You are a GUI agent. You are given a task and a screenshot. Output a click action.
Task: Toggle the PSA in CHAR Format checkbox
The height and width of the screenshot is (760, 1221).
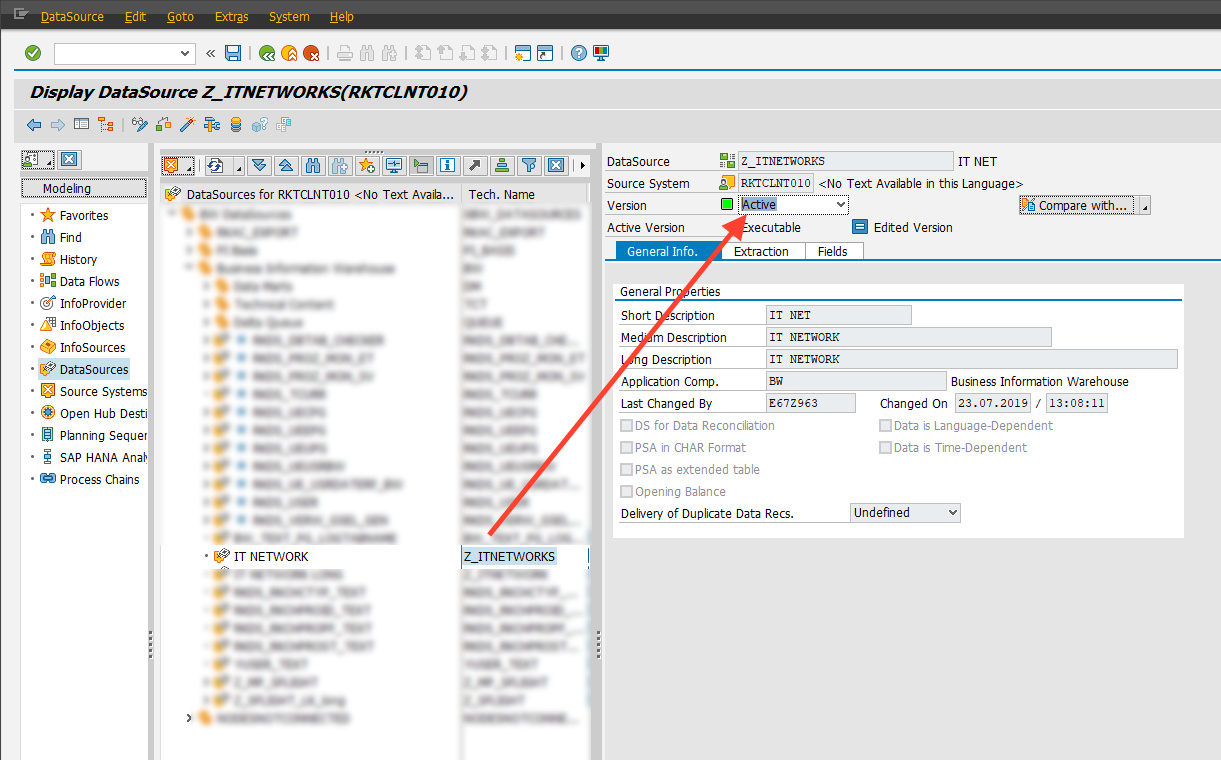[x=627, y=448]
